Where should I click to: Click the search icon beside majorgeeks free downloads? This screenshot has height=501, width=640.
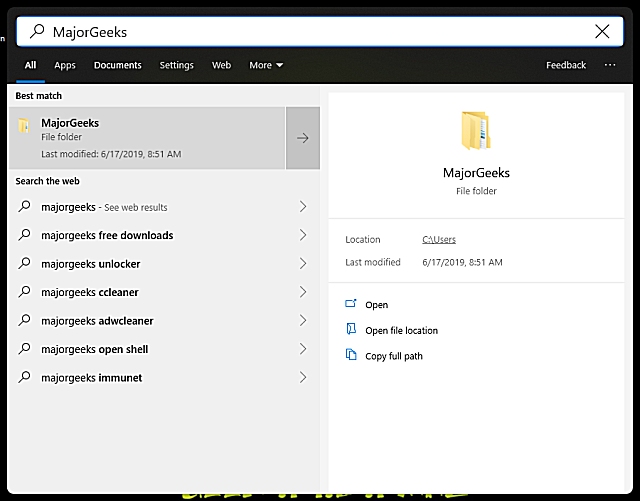click(24, 235)
